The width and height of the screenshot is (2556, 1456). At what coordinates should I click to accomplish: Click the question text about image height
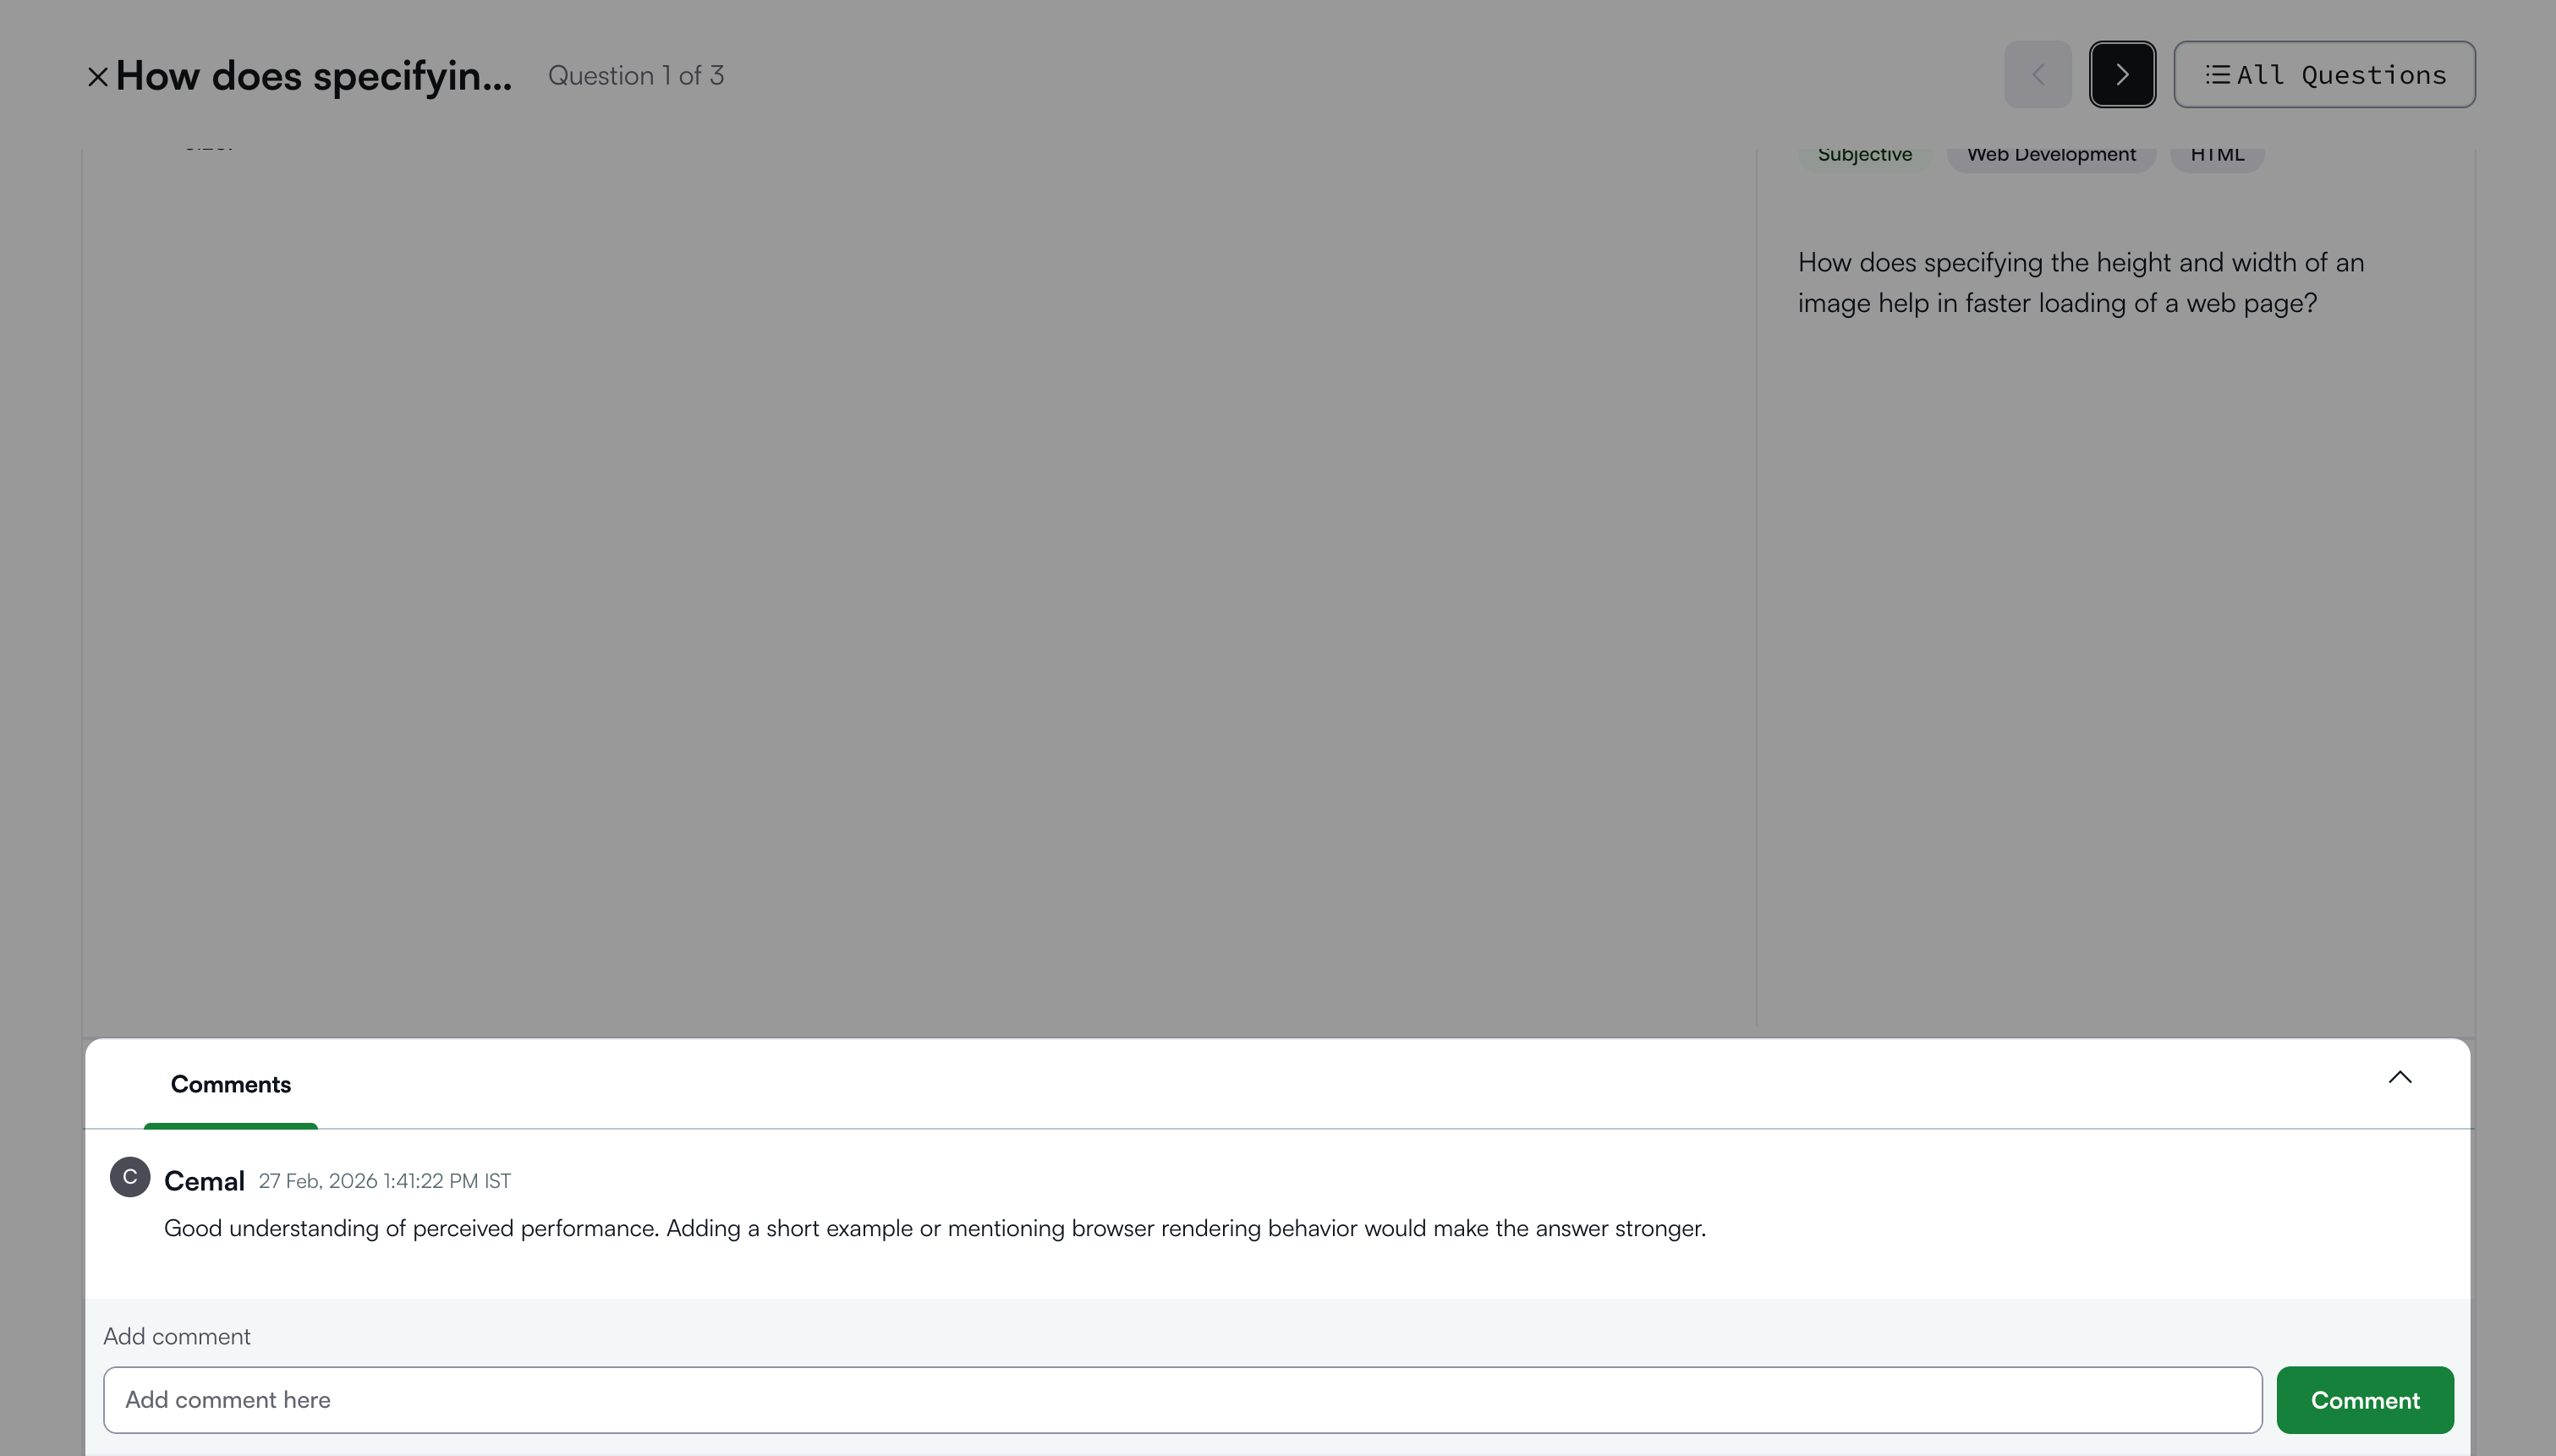click(2080, 283)
